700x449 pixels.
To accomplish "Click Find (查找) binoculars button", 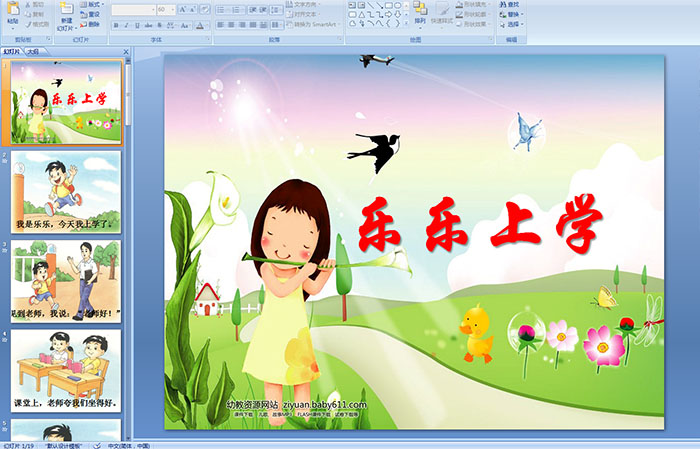I will click(x=509, y=4).
